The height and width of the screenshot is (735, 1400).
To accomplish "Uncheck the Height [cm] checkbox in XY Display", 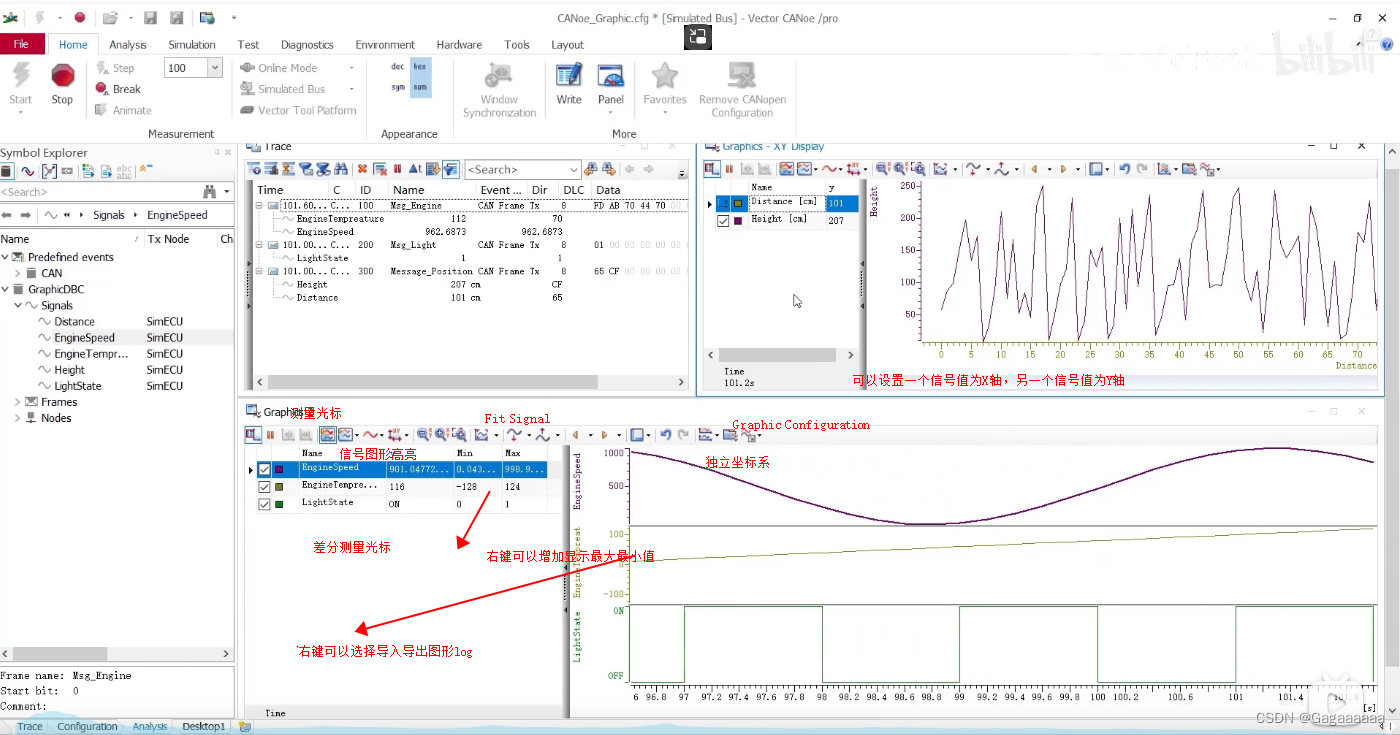I will pyautogui.click(x=723, y=221).
